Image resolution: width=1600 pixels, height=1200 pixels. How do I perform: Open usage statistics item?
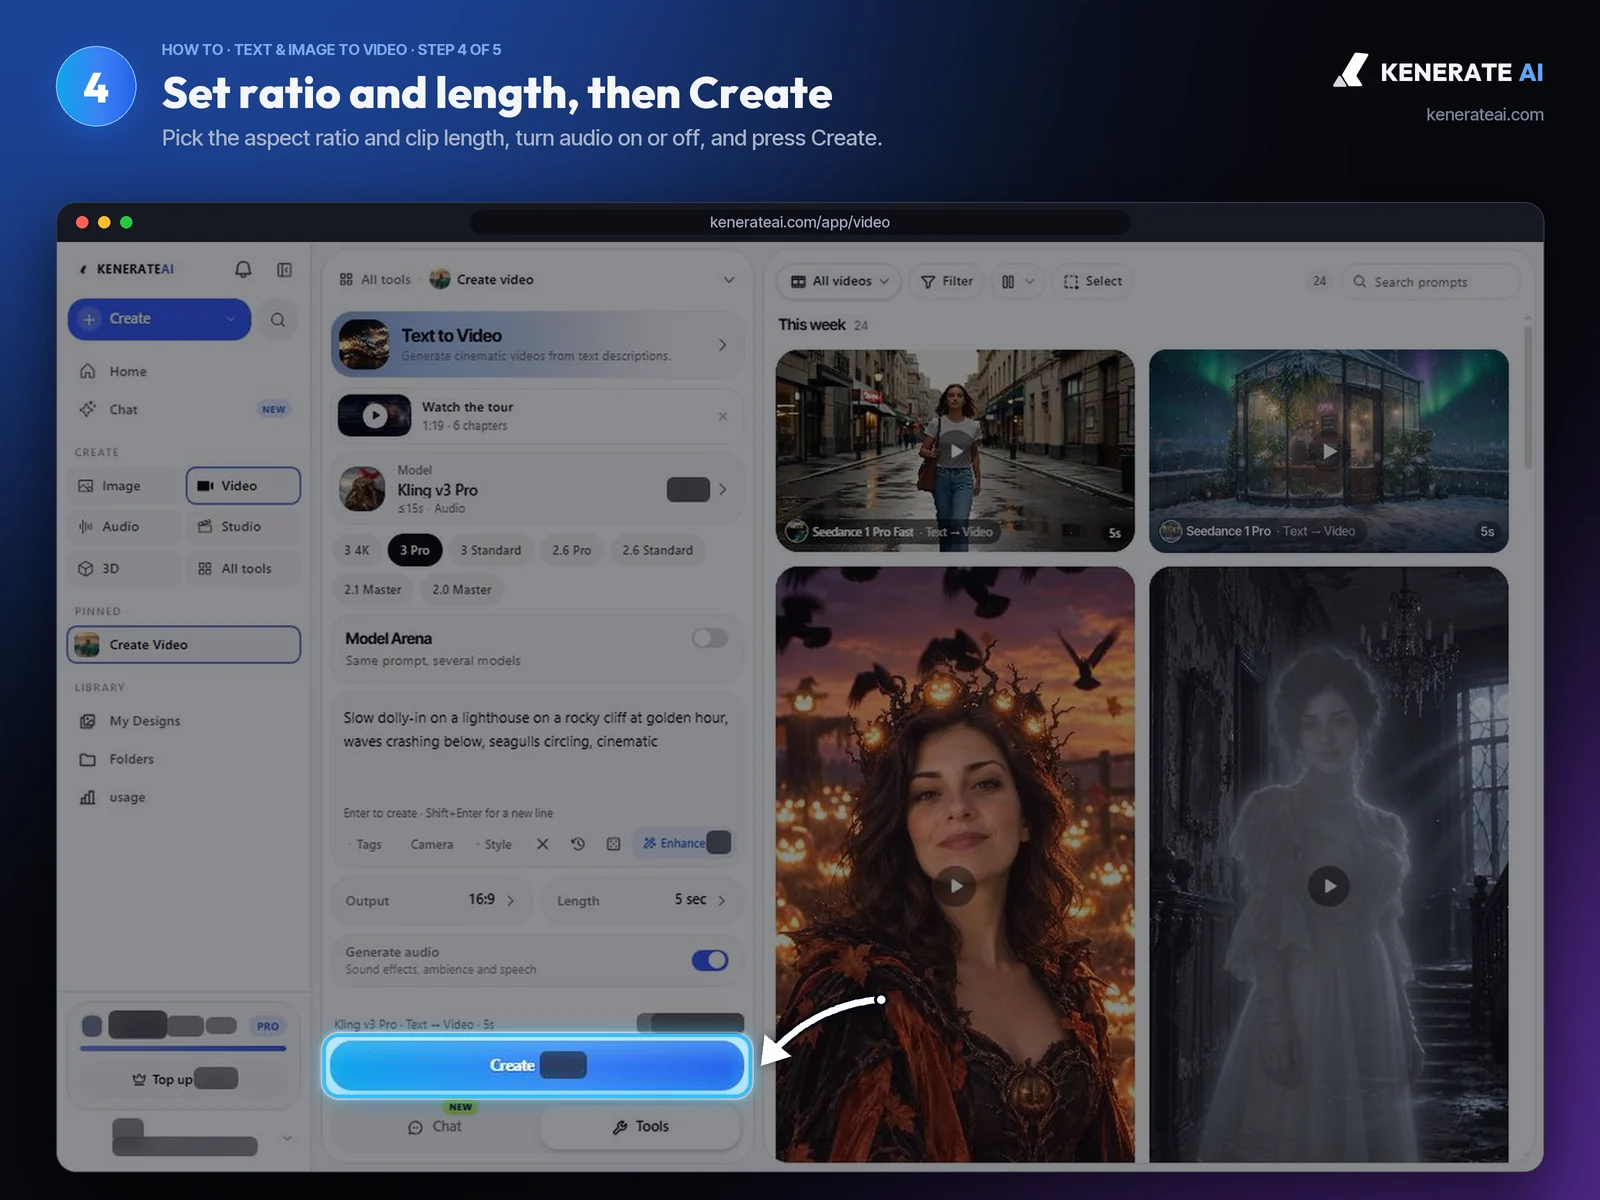184,797
